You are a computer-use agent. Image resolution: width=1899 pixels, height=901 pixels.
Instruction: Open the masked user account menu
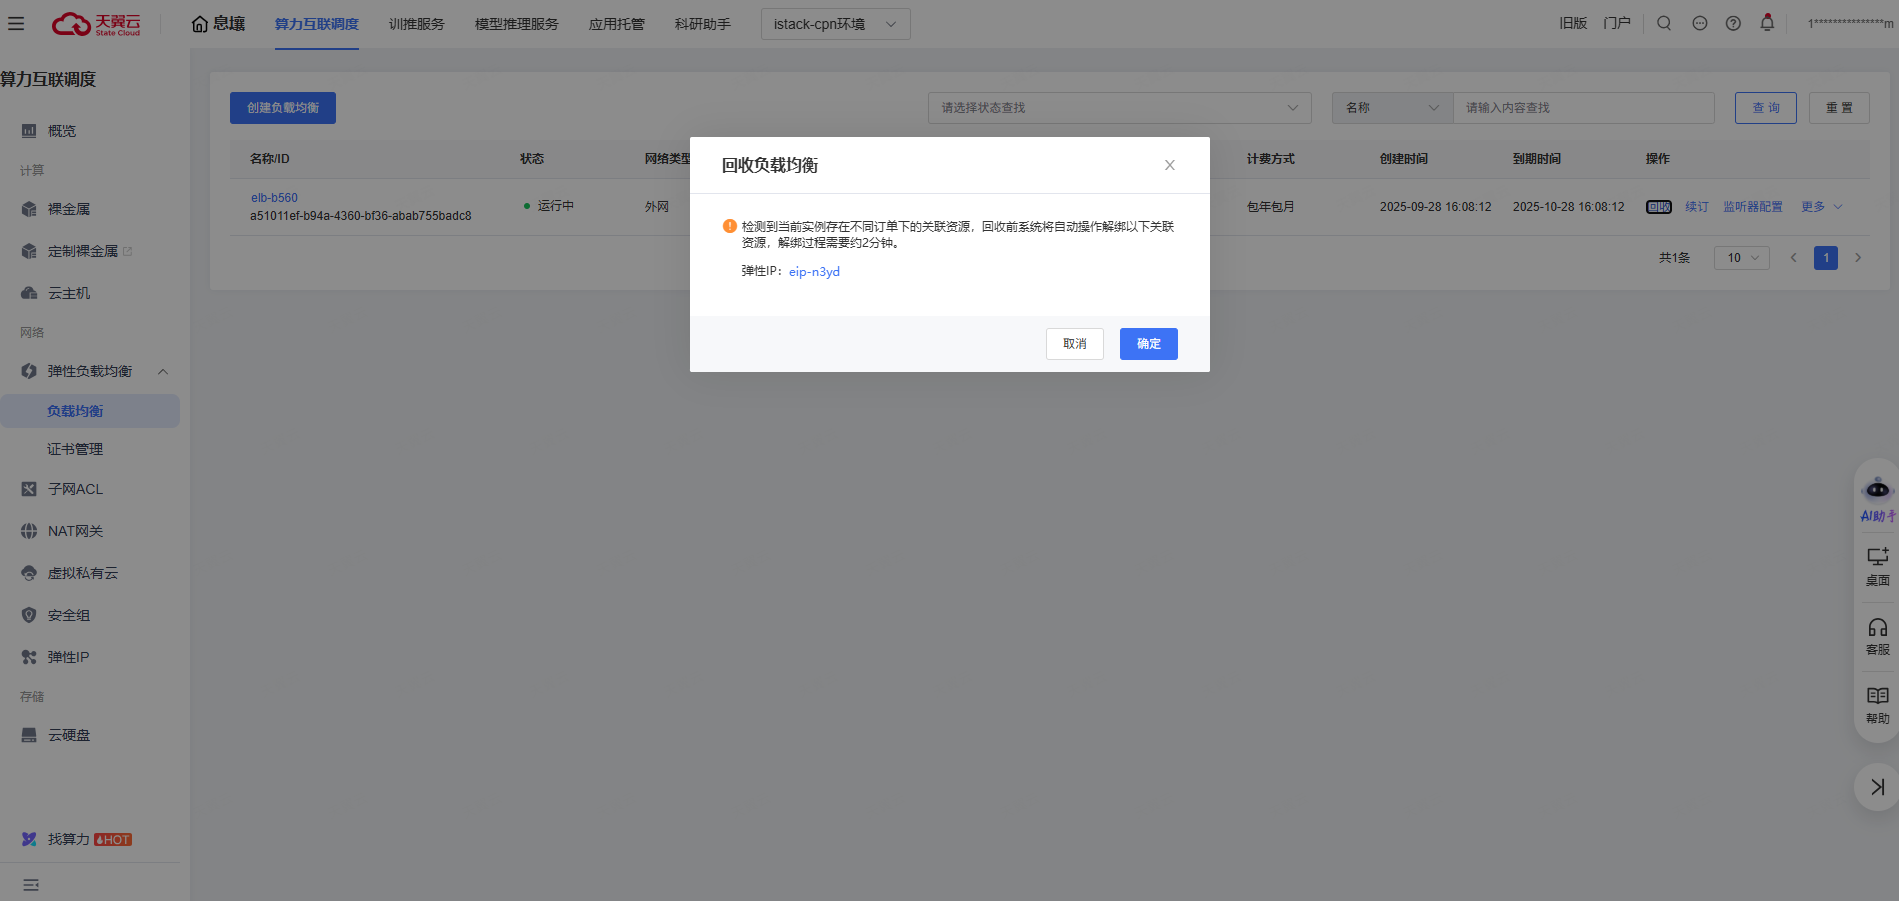tap(1850, 24)
